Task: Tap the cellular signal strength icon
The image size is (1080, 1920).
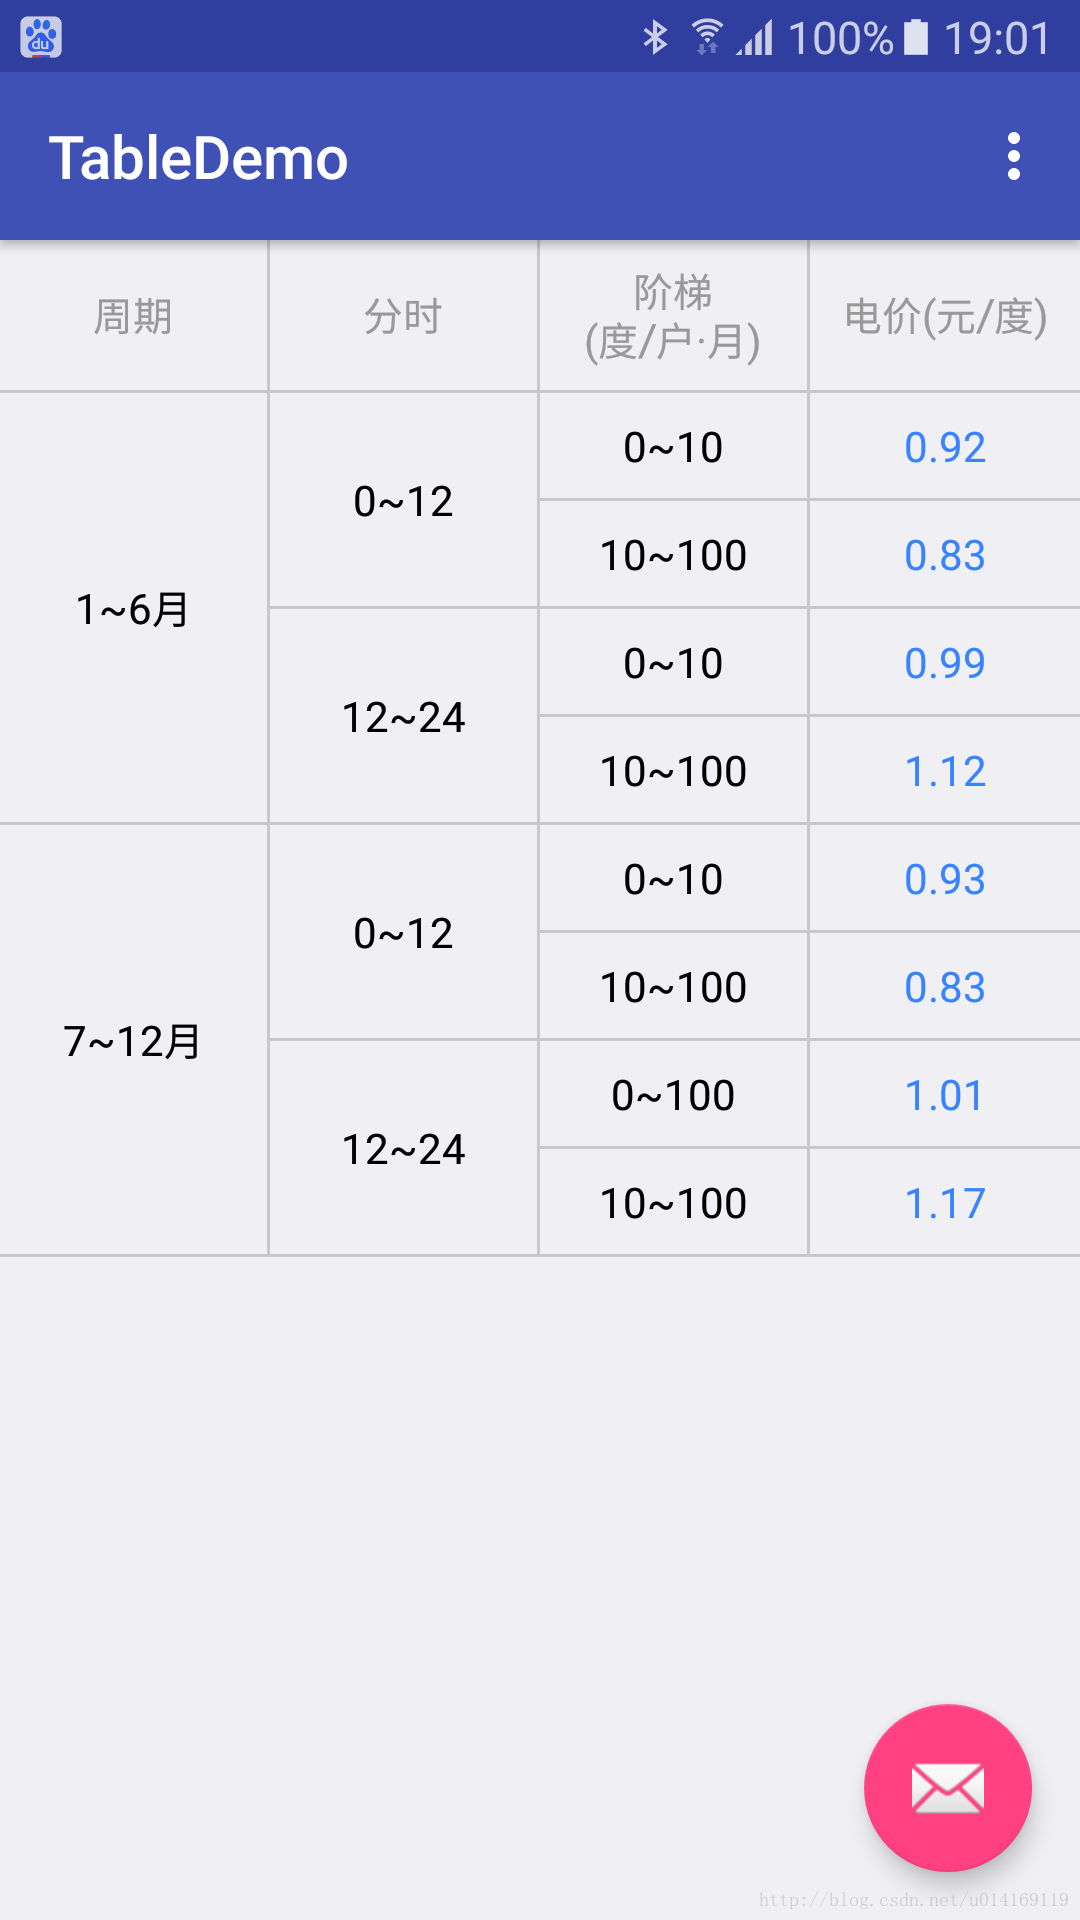Action: click(756, 38)
